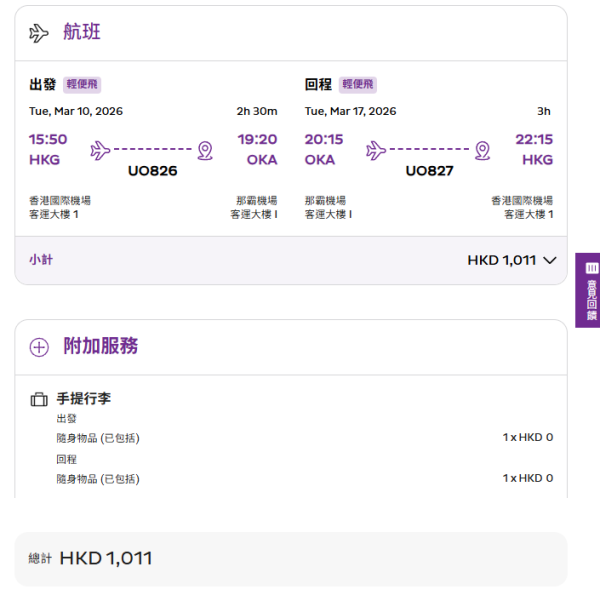This screenshot has height=601, width=600.
Task: Click departure time 15:50
Action: pyautogui.click(x=48, y=139)
